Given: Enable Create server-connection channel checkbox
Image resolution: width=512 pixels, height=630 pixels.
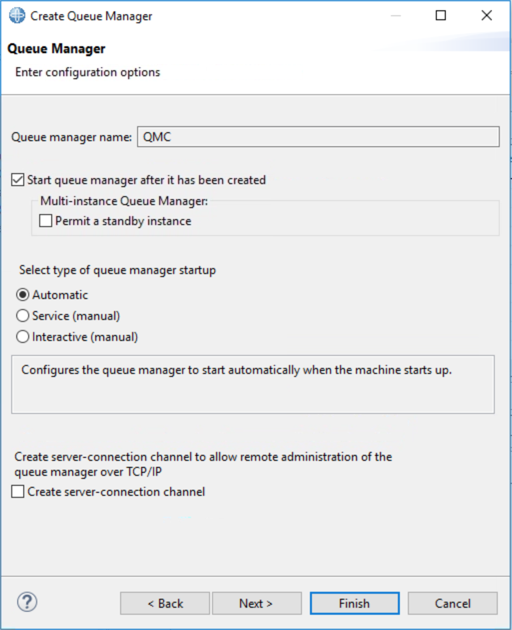Looking at the screenshot, I should pos(18,492).
